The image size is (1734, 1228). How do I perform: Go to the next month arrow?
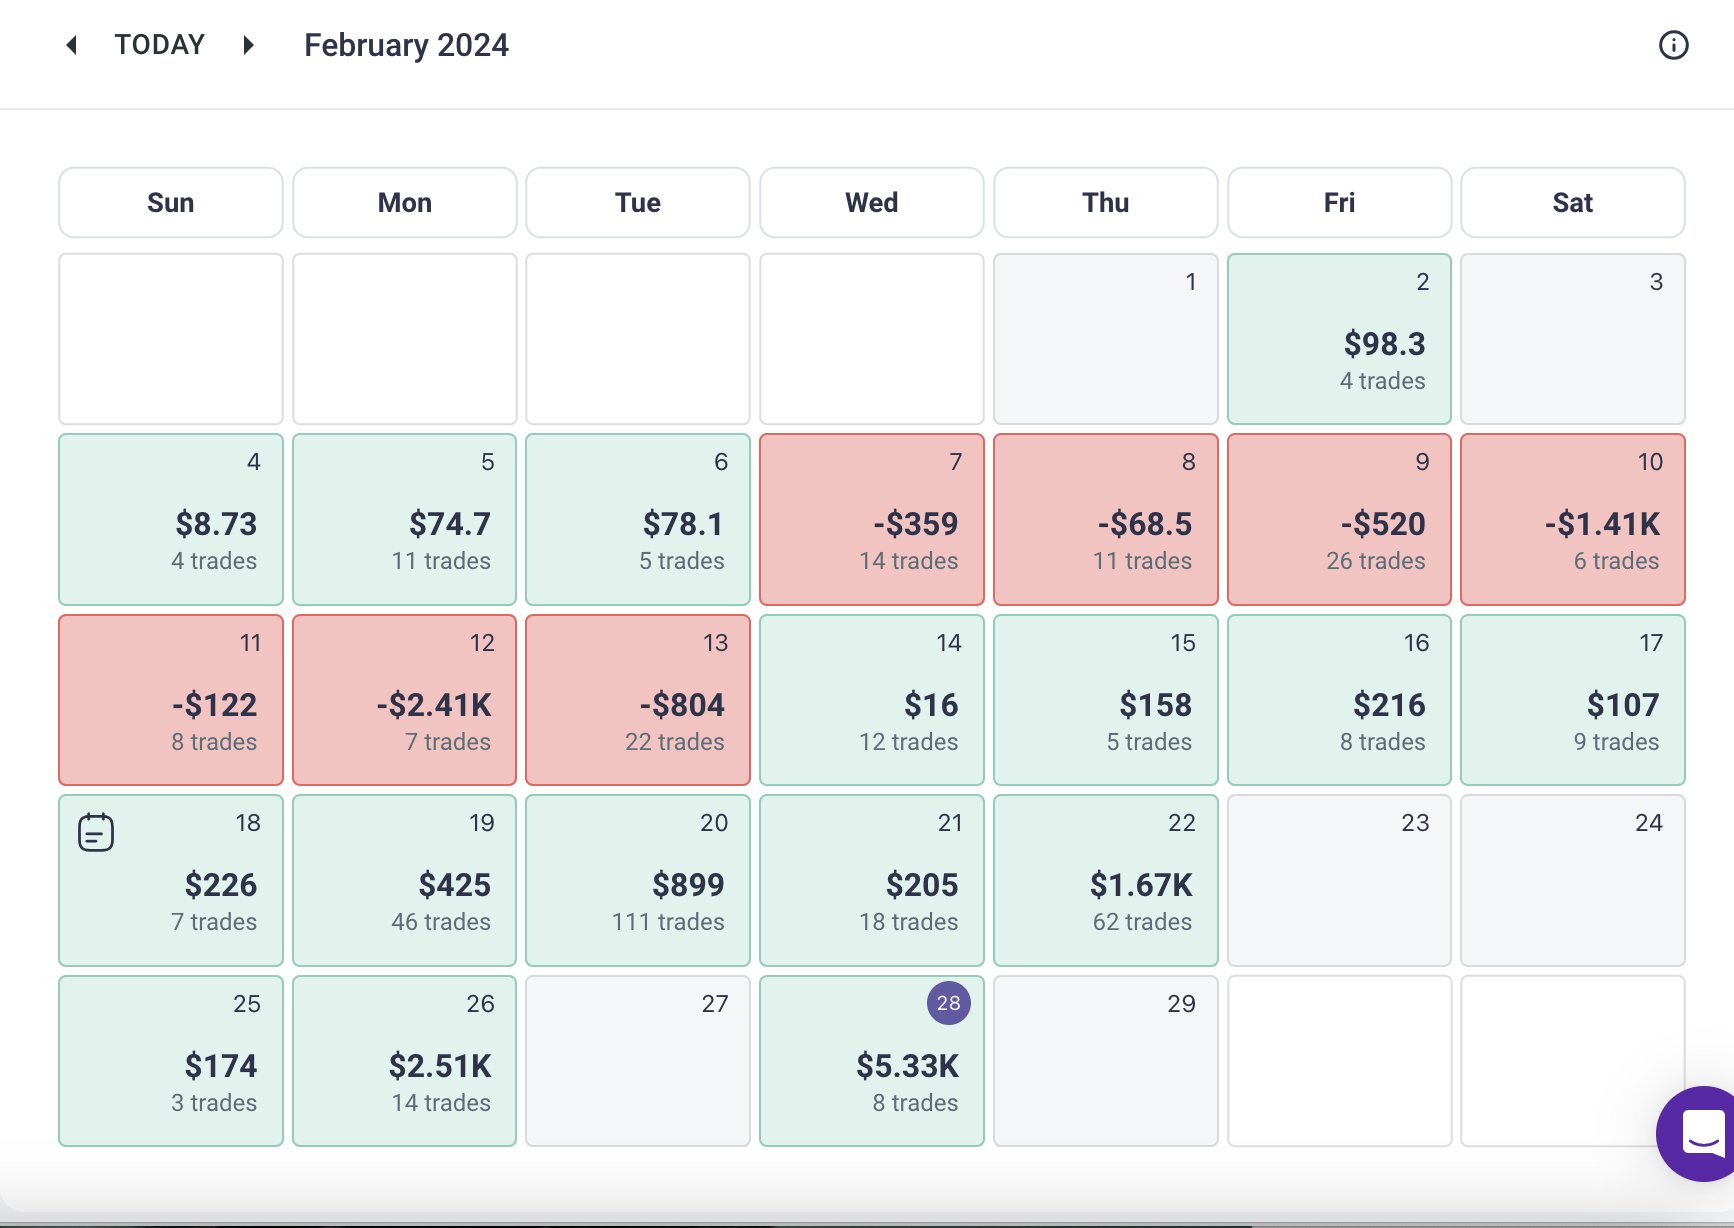(x=249, y=45)
